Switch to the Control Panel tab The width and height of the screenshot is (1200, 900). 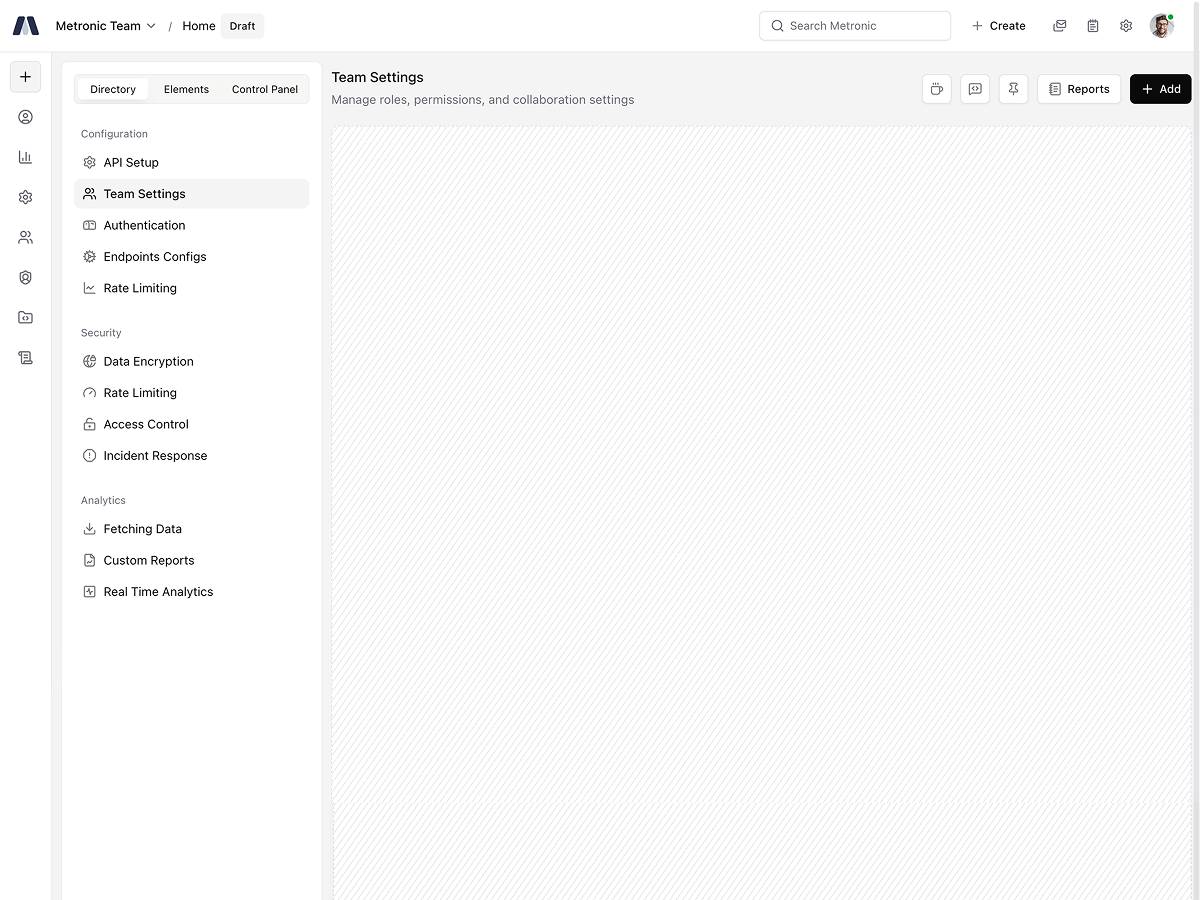point(265,89)
